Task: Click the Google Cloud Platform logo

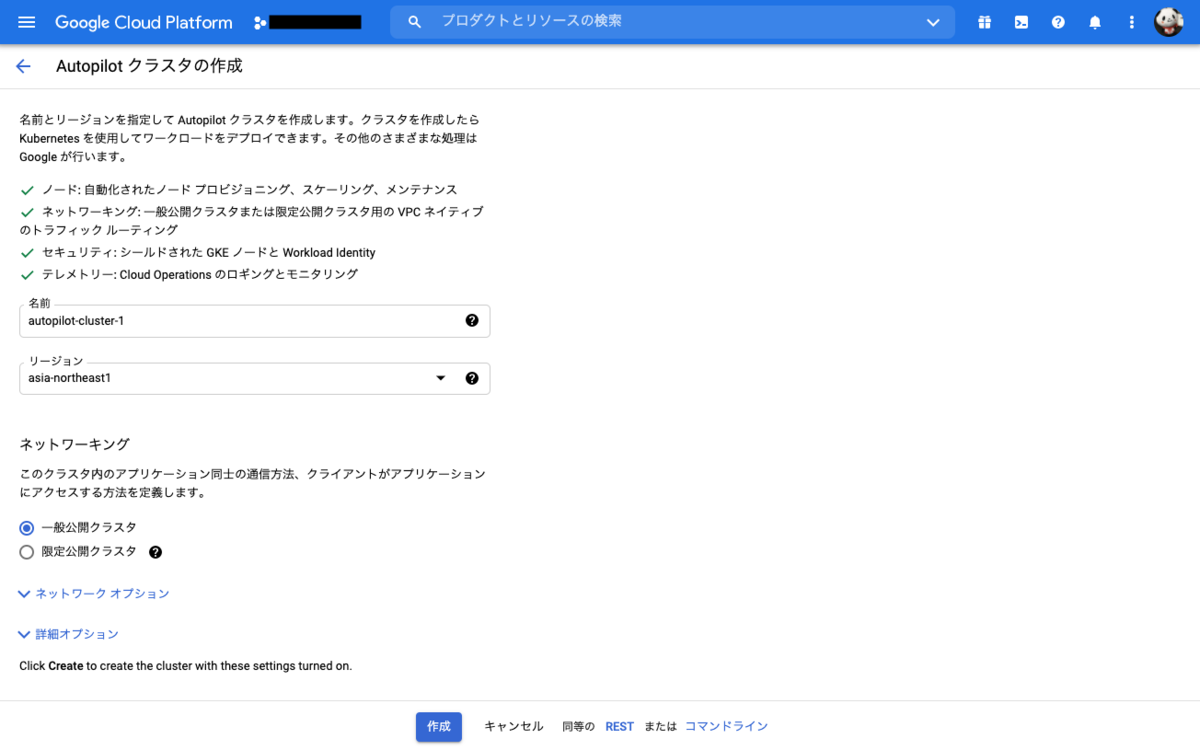Action: coord(143,22)
